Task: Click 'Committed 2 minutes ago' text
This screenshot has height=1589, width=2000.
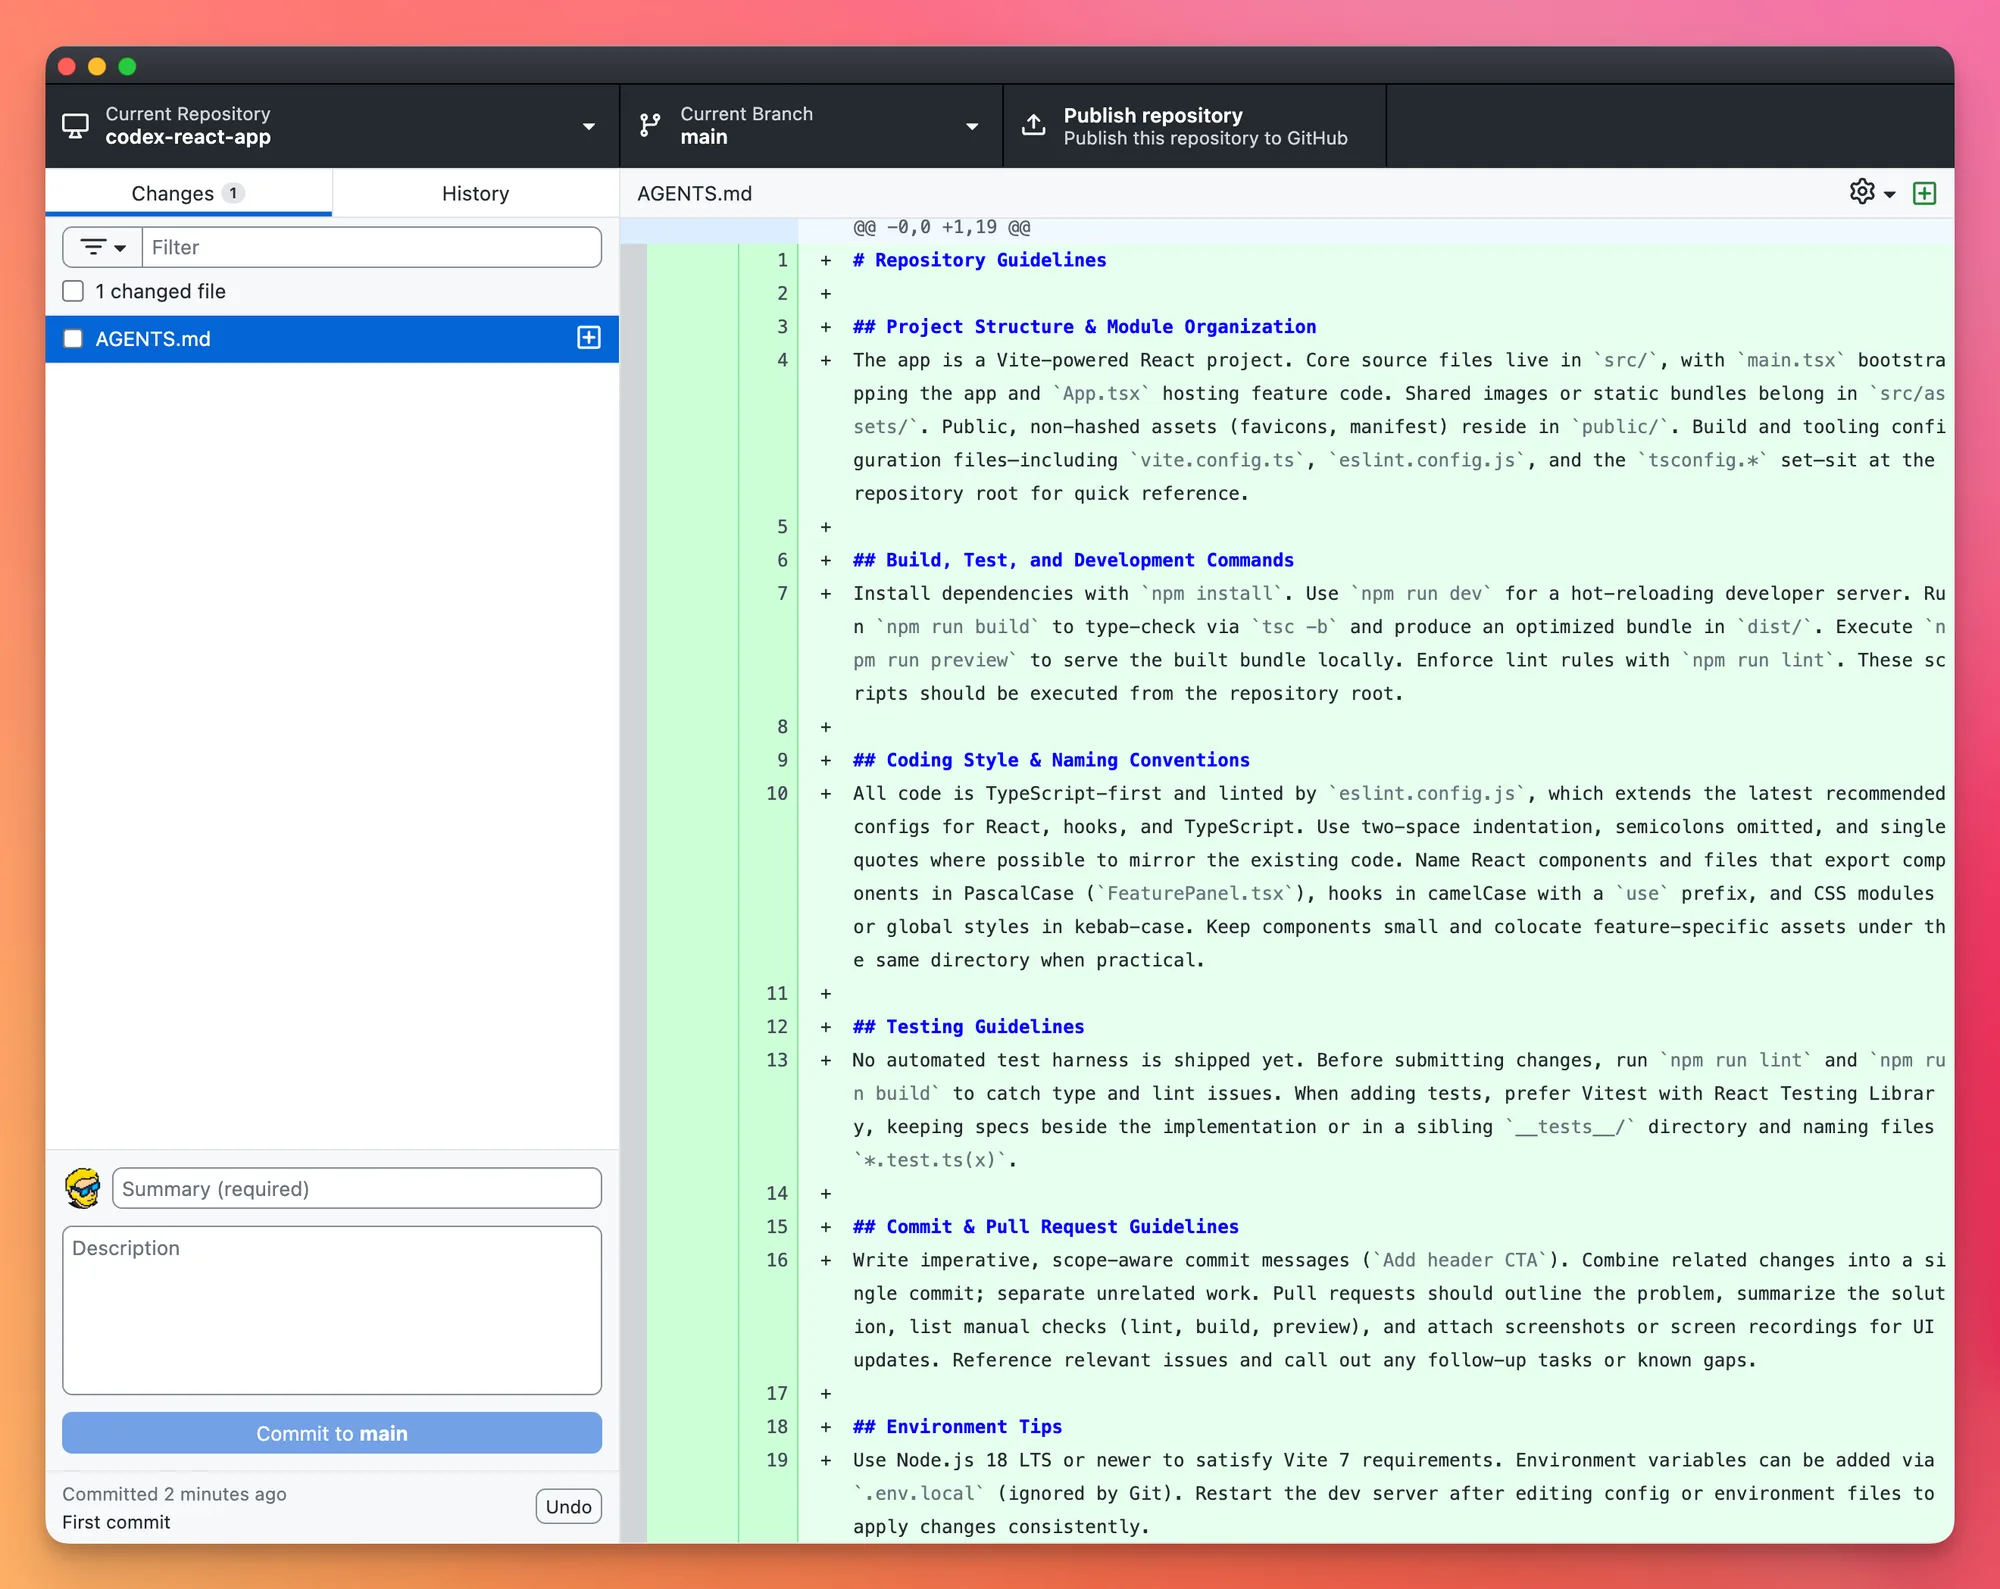Action: click(174, 1494)
